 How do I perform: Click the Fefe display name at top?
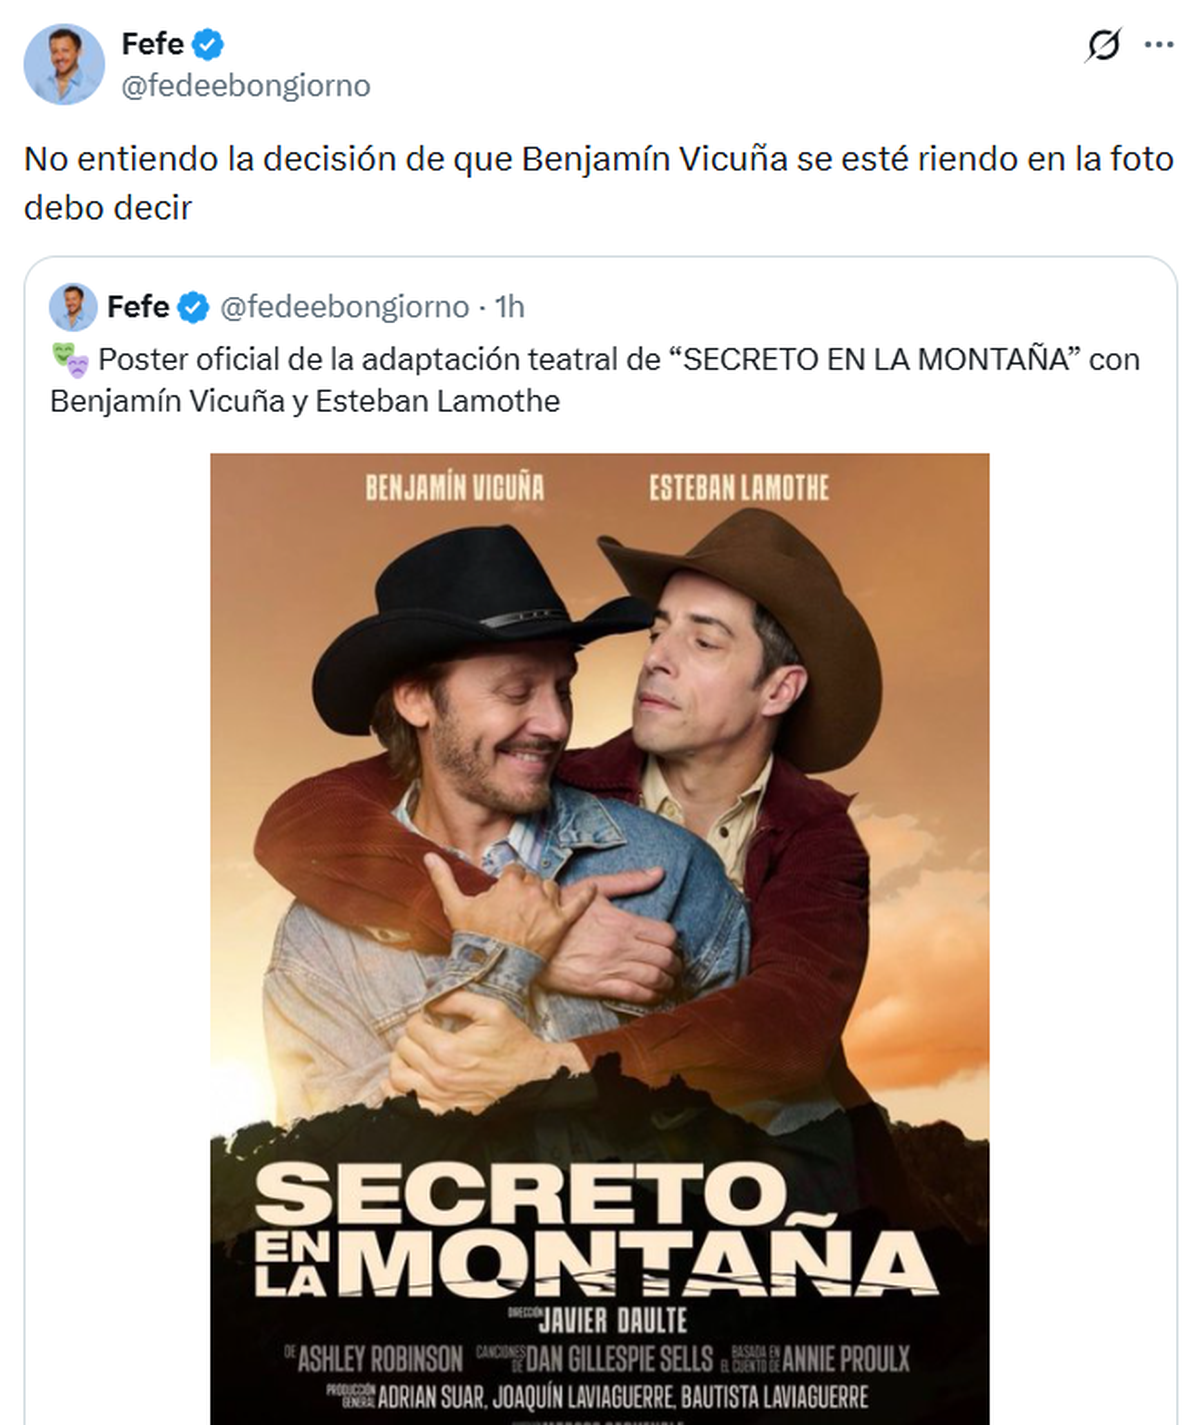point(152,44)
